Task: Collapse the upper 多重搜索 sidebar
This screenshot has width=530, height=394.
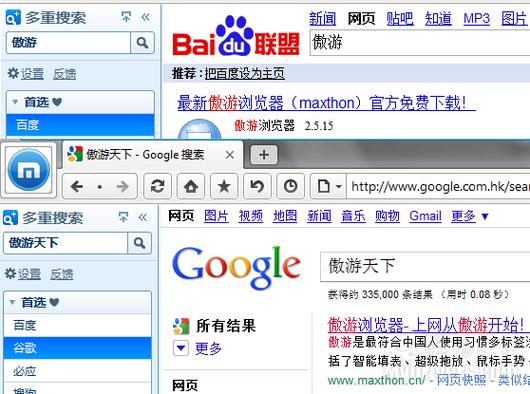Action: (x=146, y=17)
